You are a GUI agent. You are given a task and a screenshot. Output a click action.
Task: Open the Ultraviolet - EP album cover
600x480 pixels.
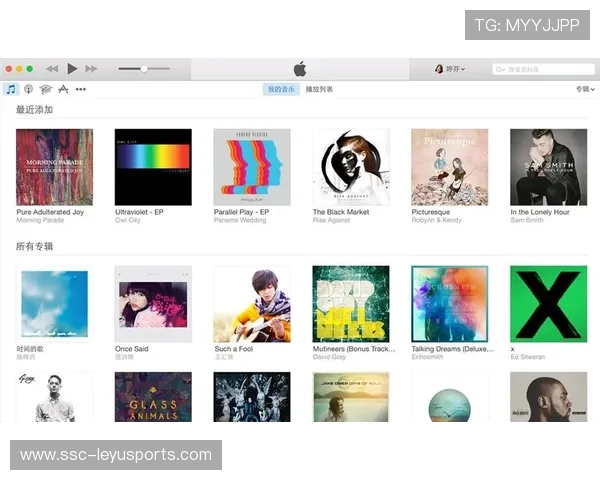(x=153, y=167)
